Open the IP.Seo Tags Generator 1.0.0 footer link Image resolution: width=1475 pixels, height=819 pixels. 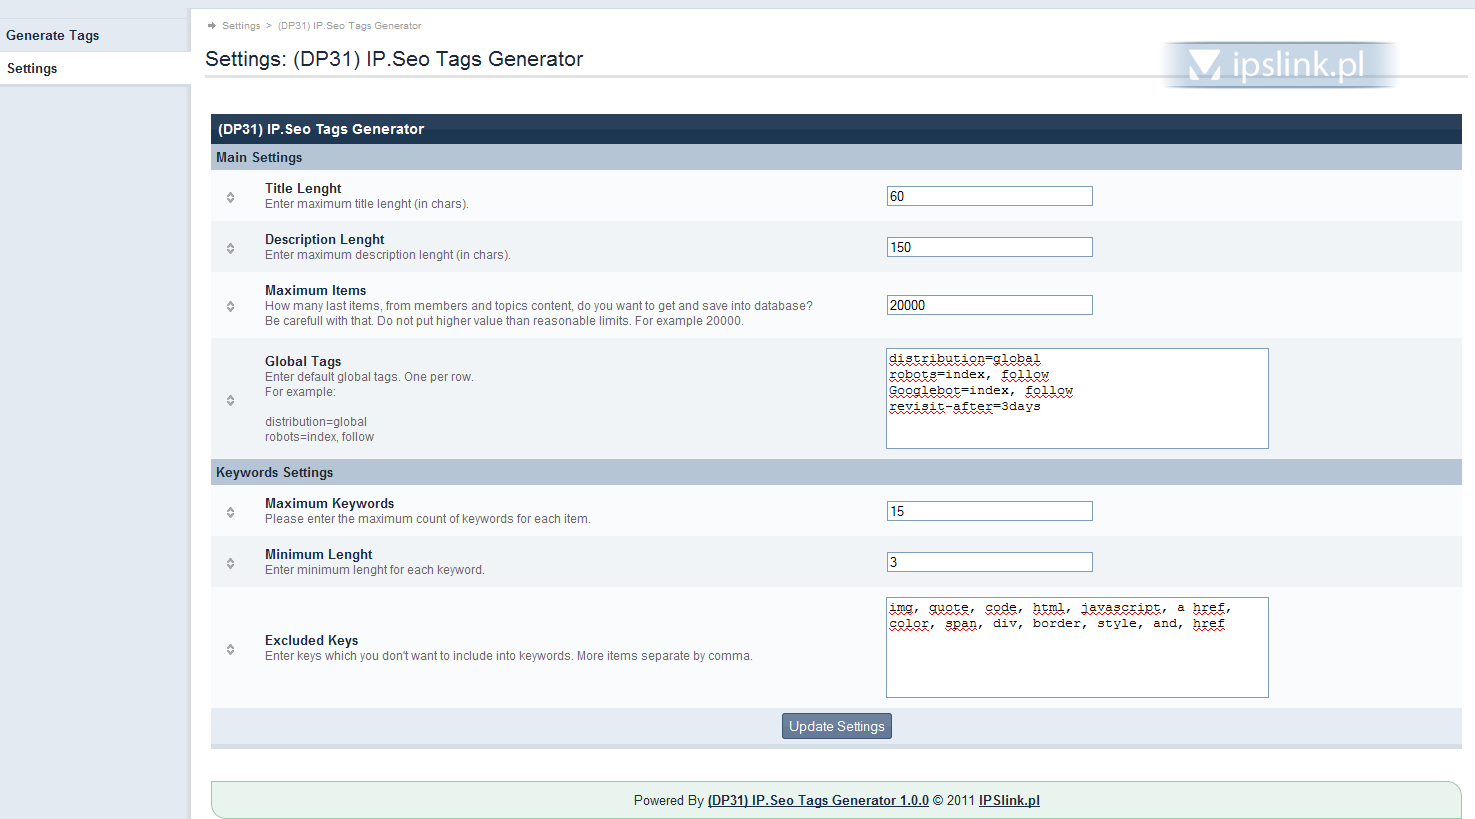pos(817,800)
